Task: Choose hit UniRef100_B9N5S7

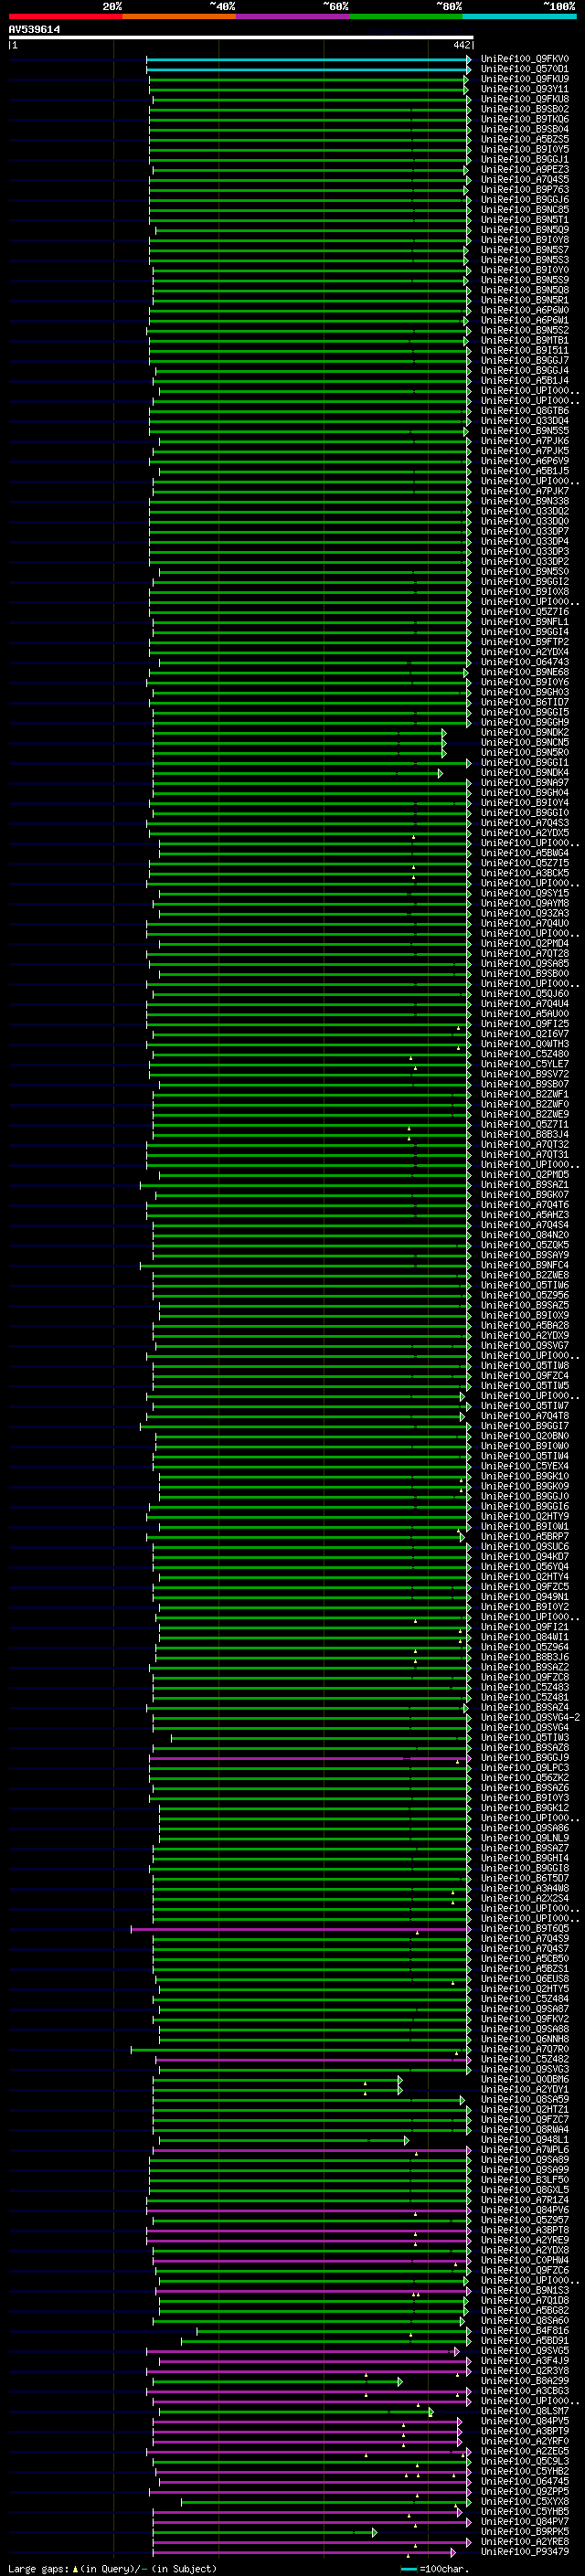Action: (525, 250)
